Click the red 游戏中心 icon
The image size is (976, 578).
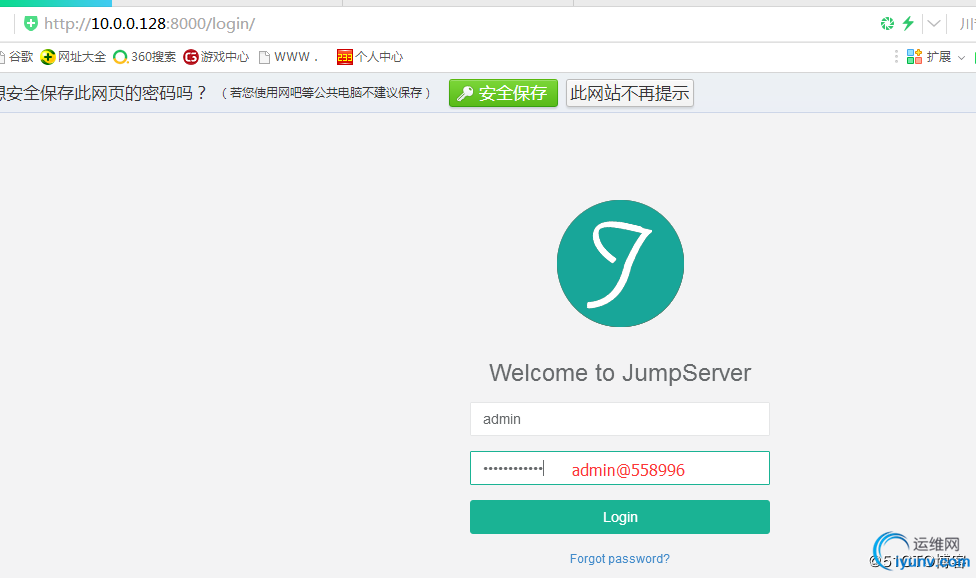click(x=190, y=57)
